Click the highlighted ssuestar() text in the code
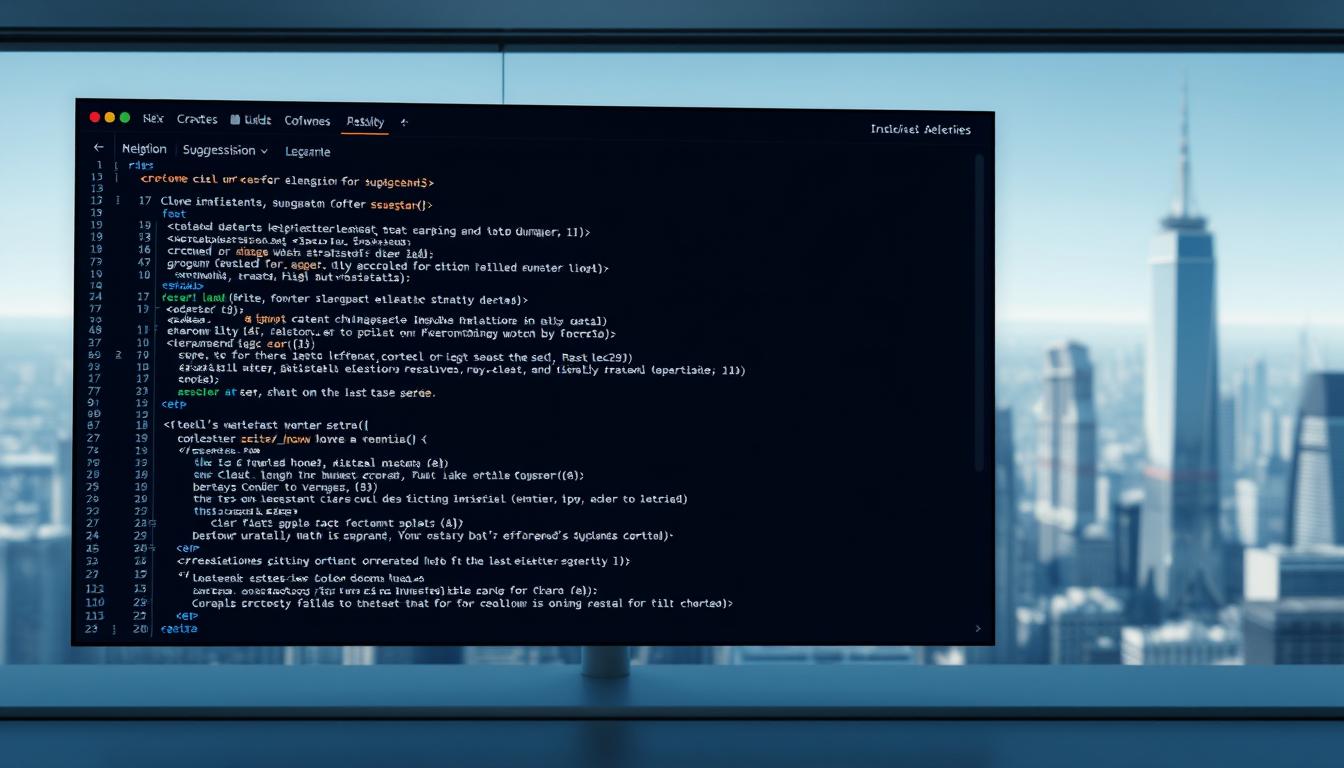Screen dimensions: 1344x768 click(x=400, y=204)
